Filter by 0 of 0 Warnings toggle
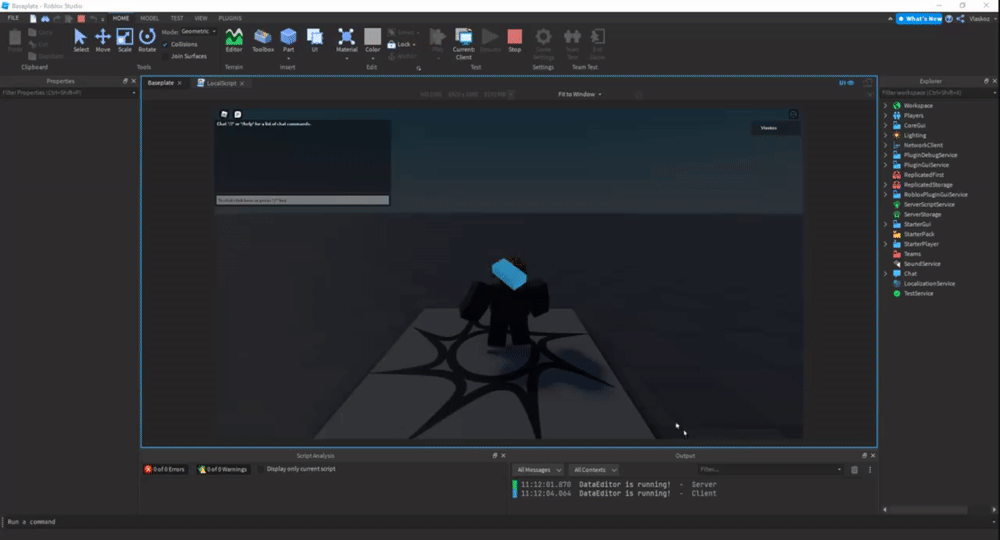Viewport: 1000px width, 540px height. (223, 469)
